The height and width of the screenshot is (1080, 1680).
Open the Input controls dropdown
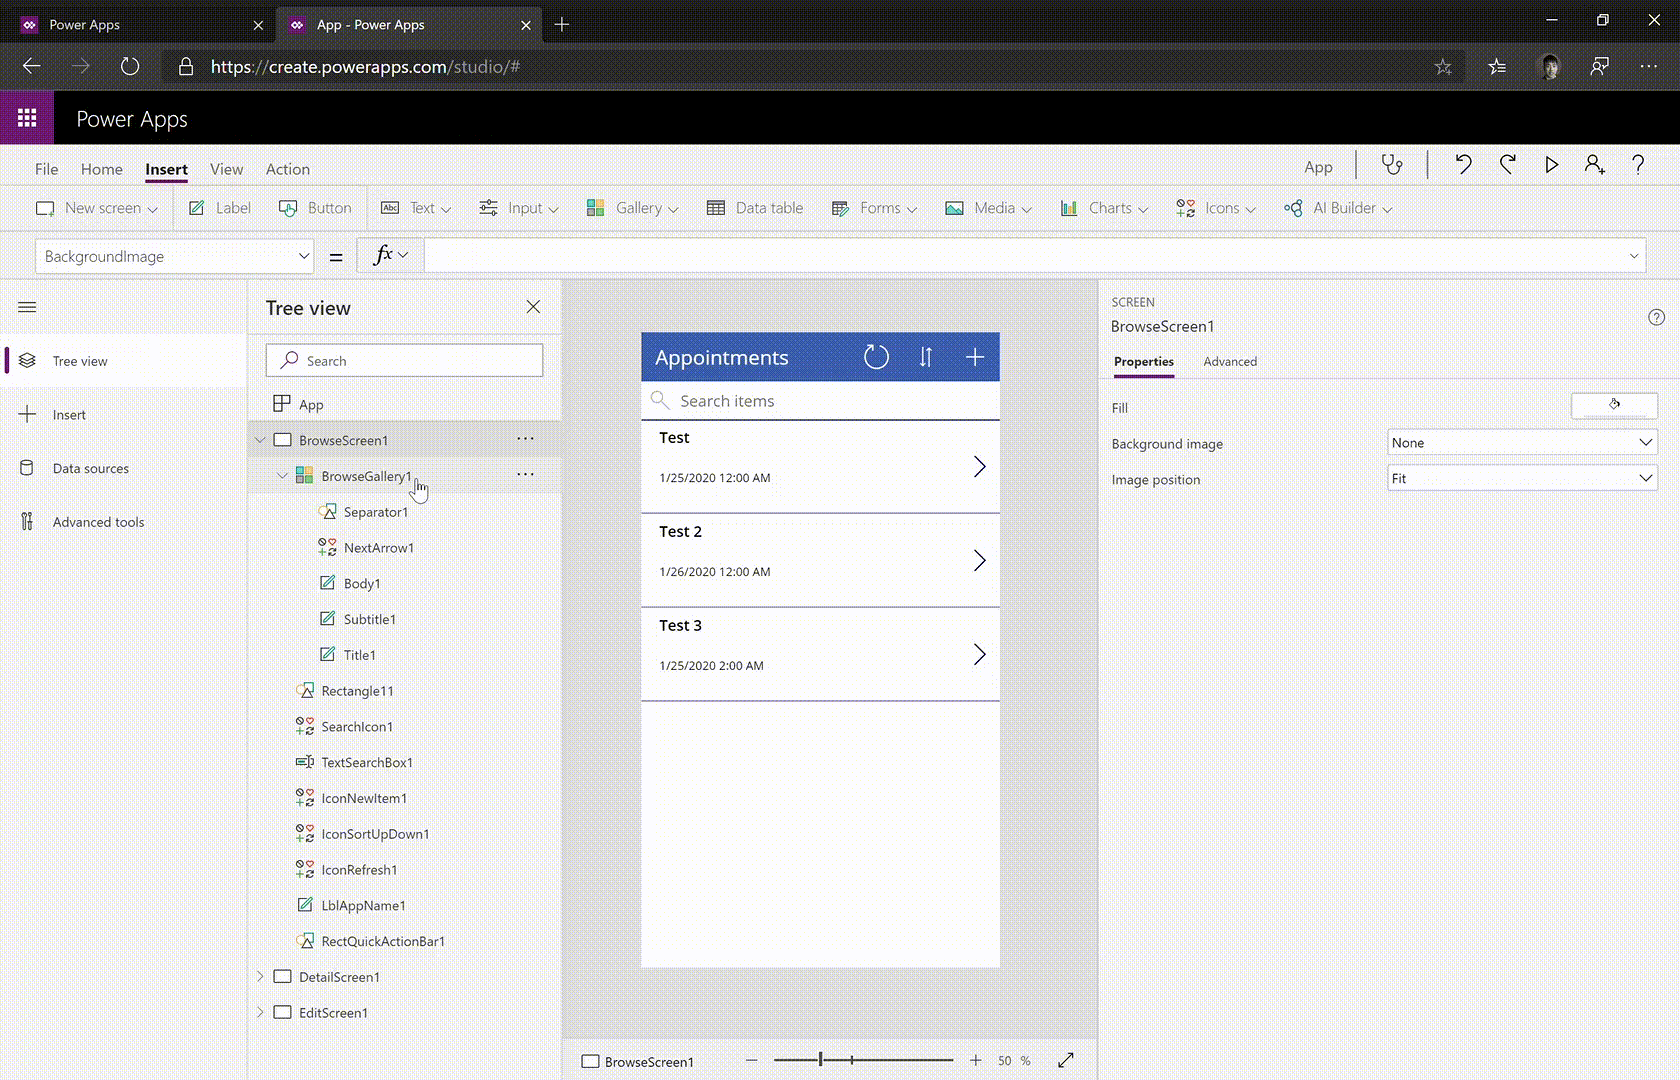pos(518,208)
